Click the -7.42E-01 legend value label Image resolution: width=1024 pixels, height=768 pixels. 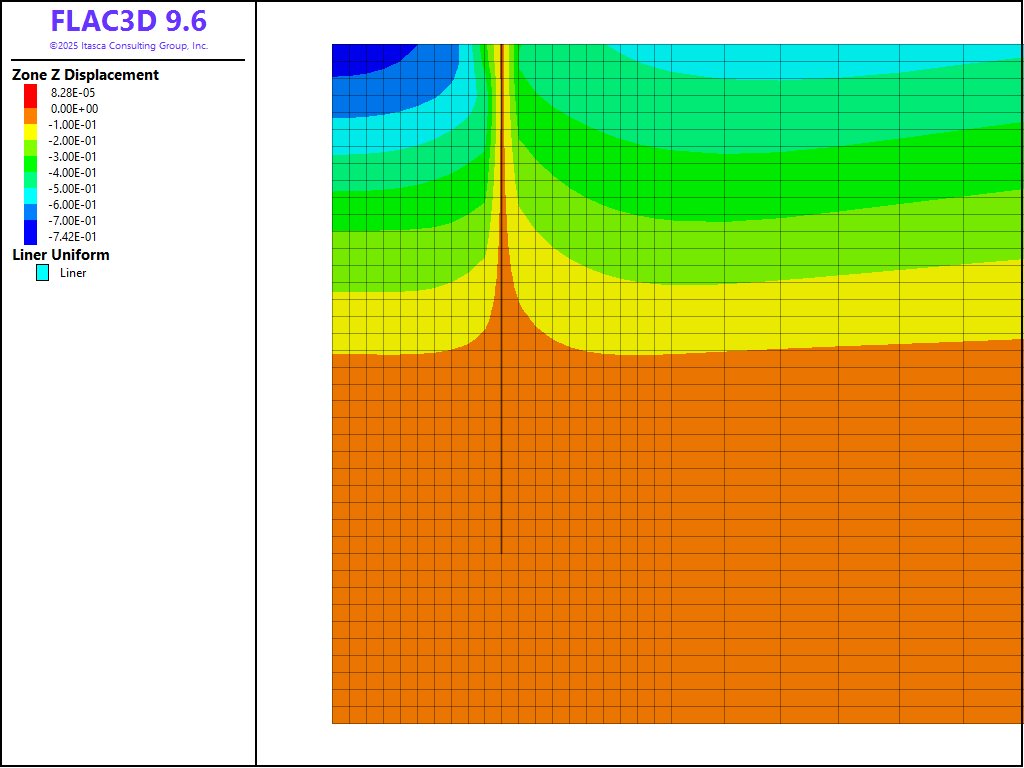pyautogui.click(x=74, y=237)
